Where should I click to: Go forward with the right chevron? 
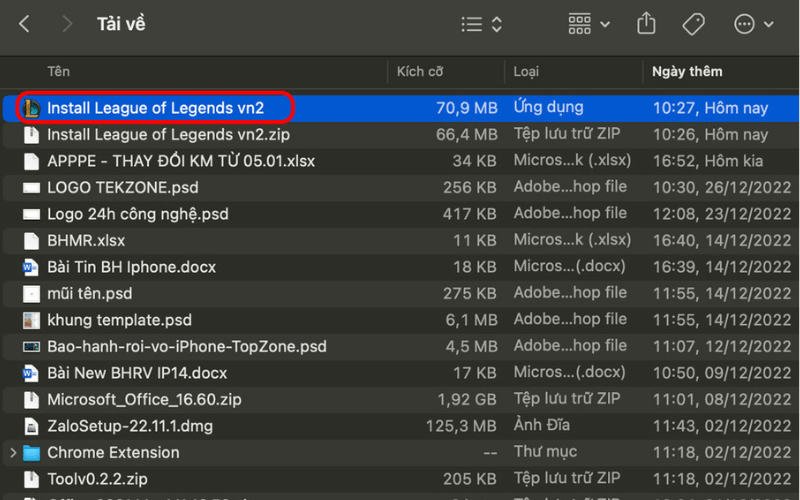(67, 24)
